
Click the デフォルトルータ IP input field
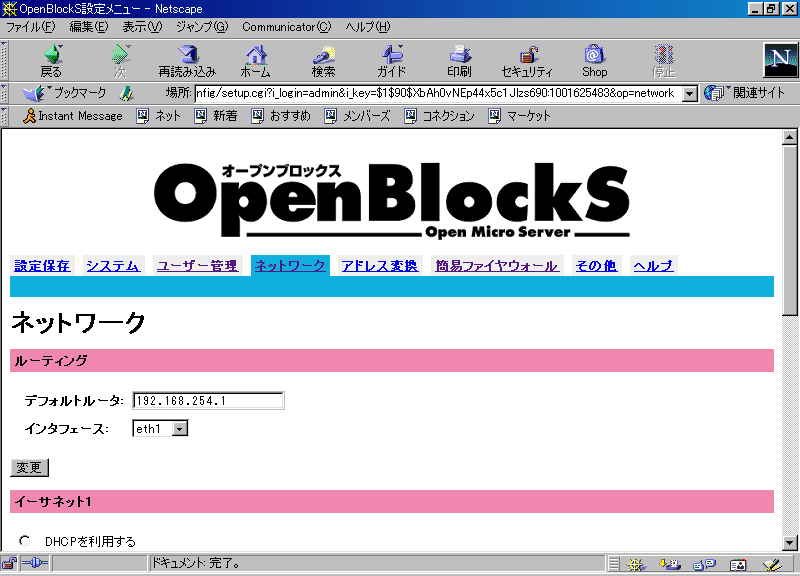point(208,400)
